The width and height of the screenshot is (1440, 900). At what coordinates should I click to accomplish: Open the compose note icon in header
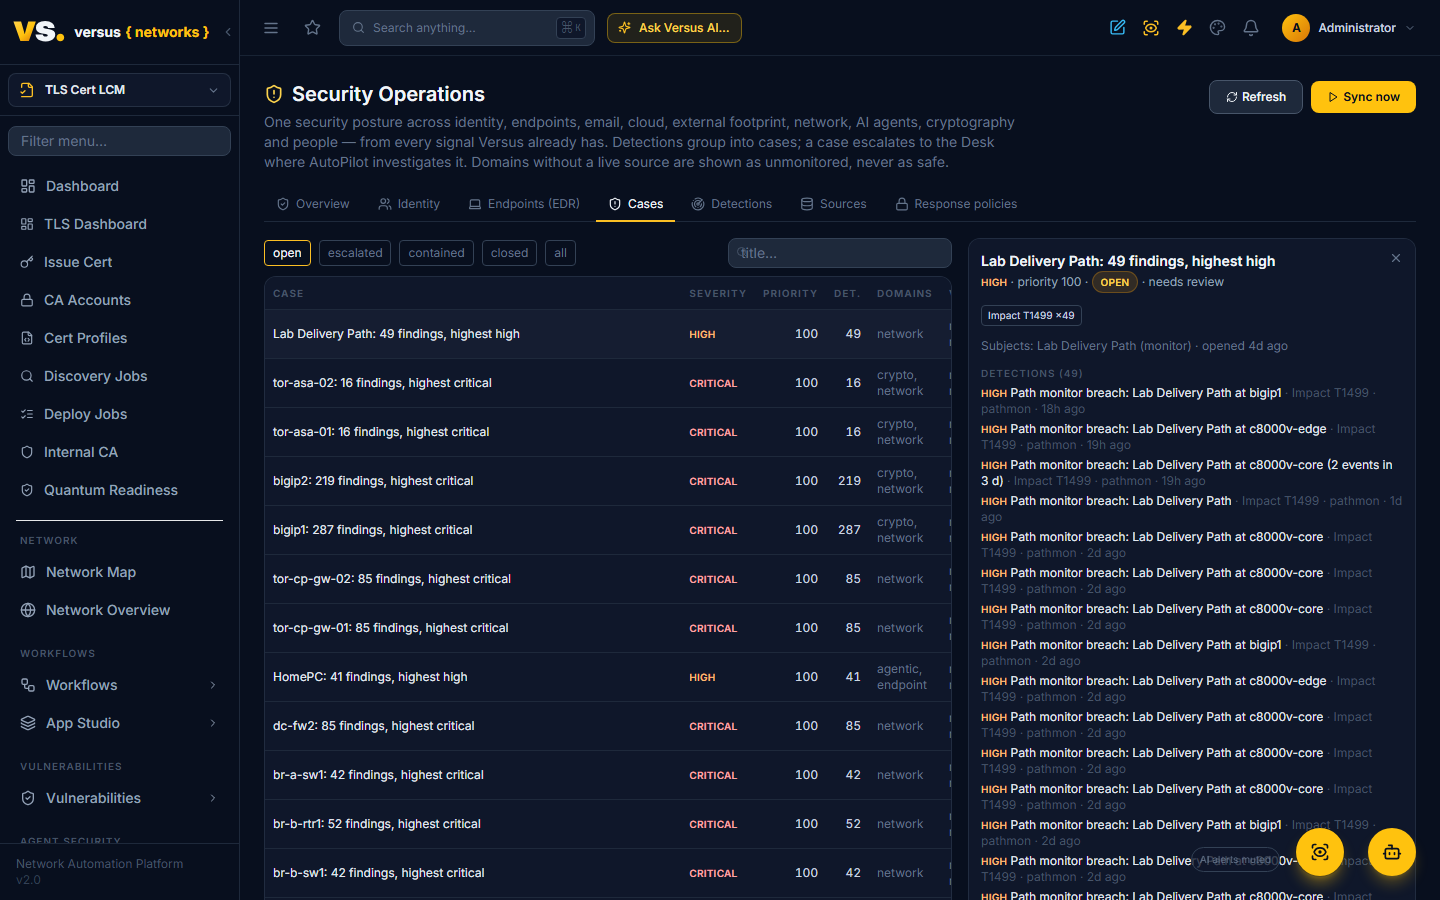point(1118,28)
